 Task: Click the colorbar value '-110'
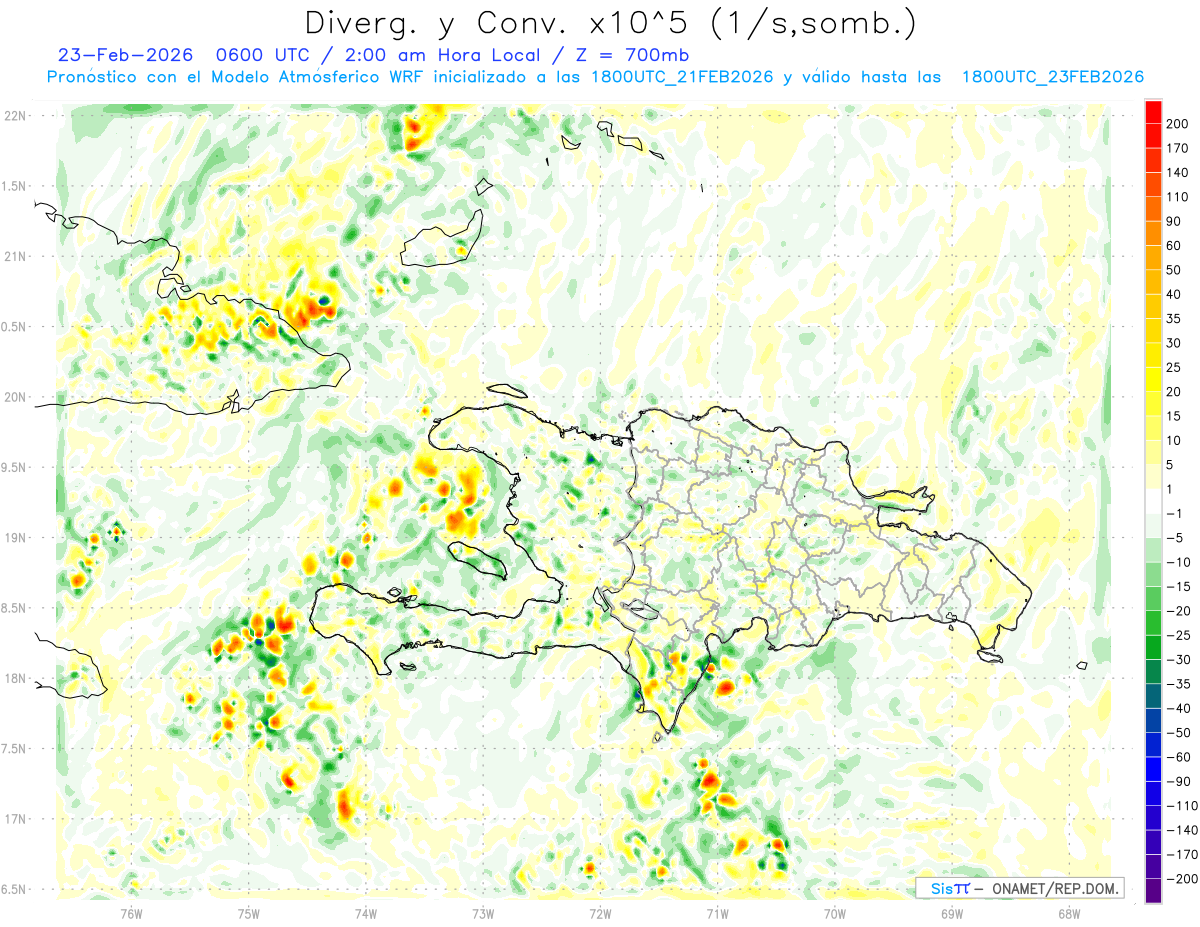point(1184,805)
